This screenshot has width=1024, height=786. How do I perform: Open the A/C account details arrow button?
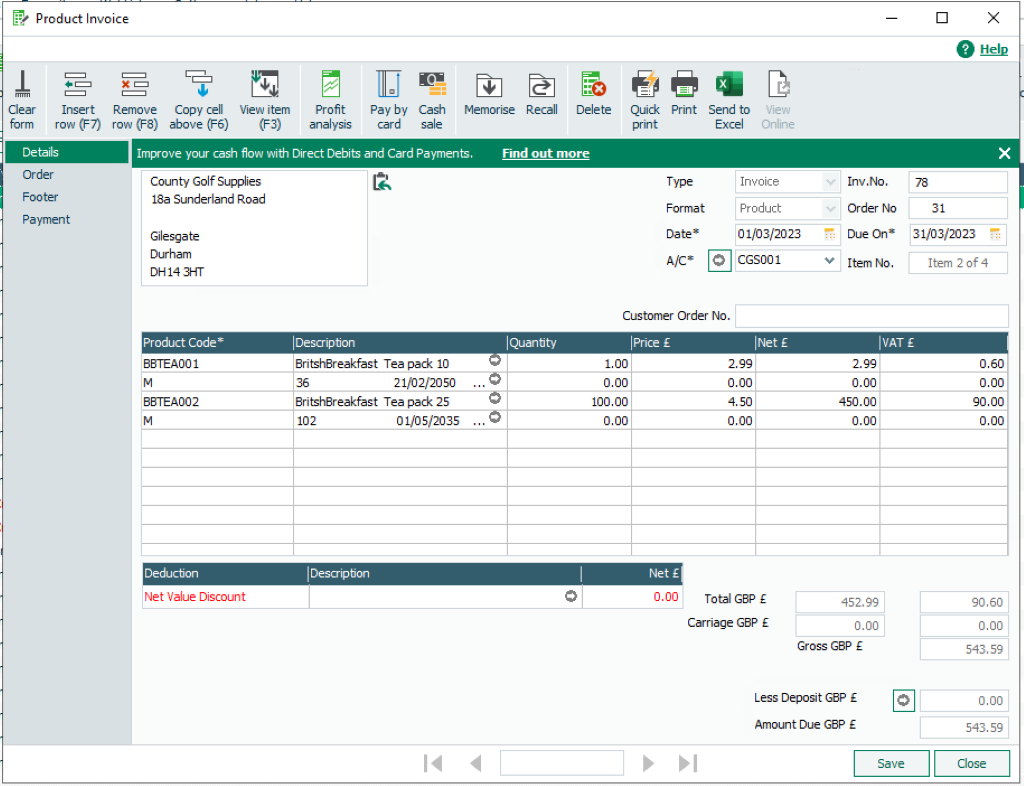(x=719, y=260)
